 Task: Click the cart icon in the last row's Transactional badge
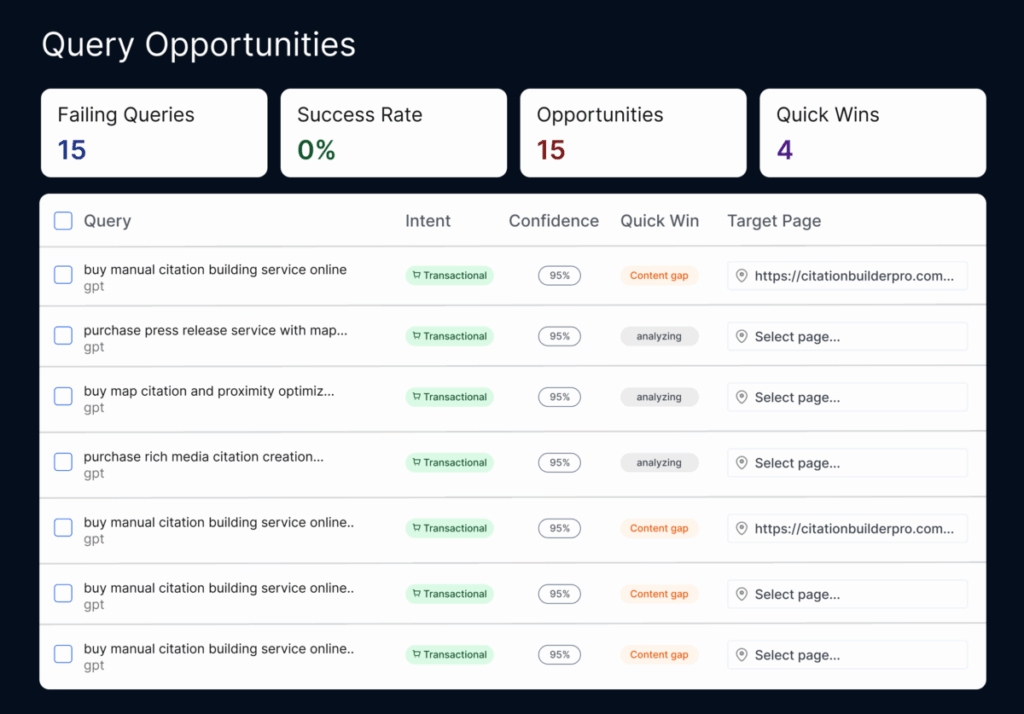pyautogui.click(x=415, y=655)
